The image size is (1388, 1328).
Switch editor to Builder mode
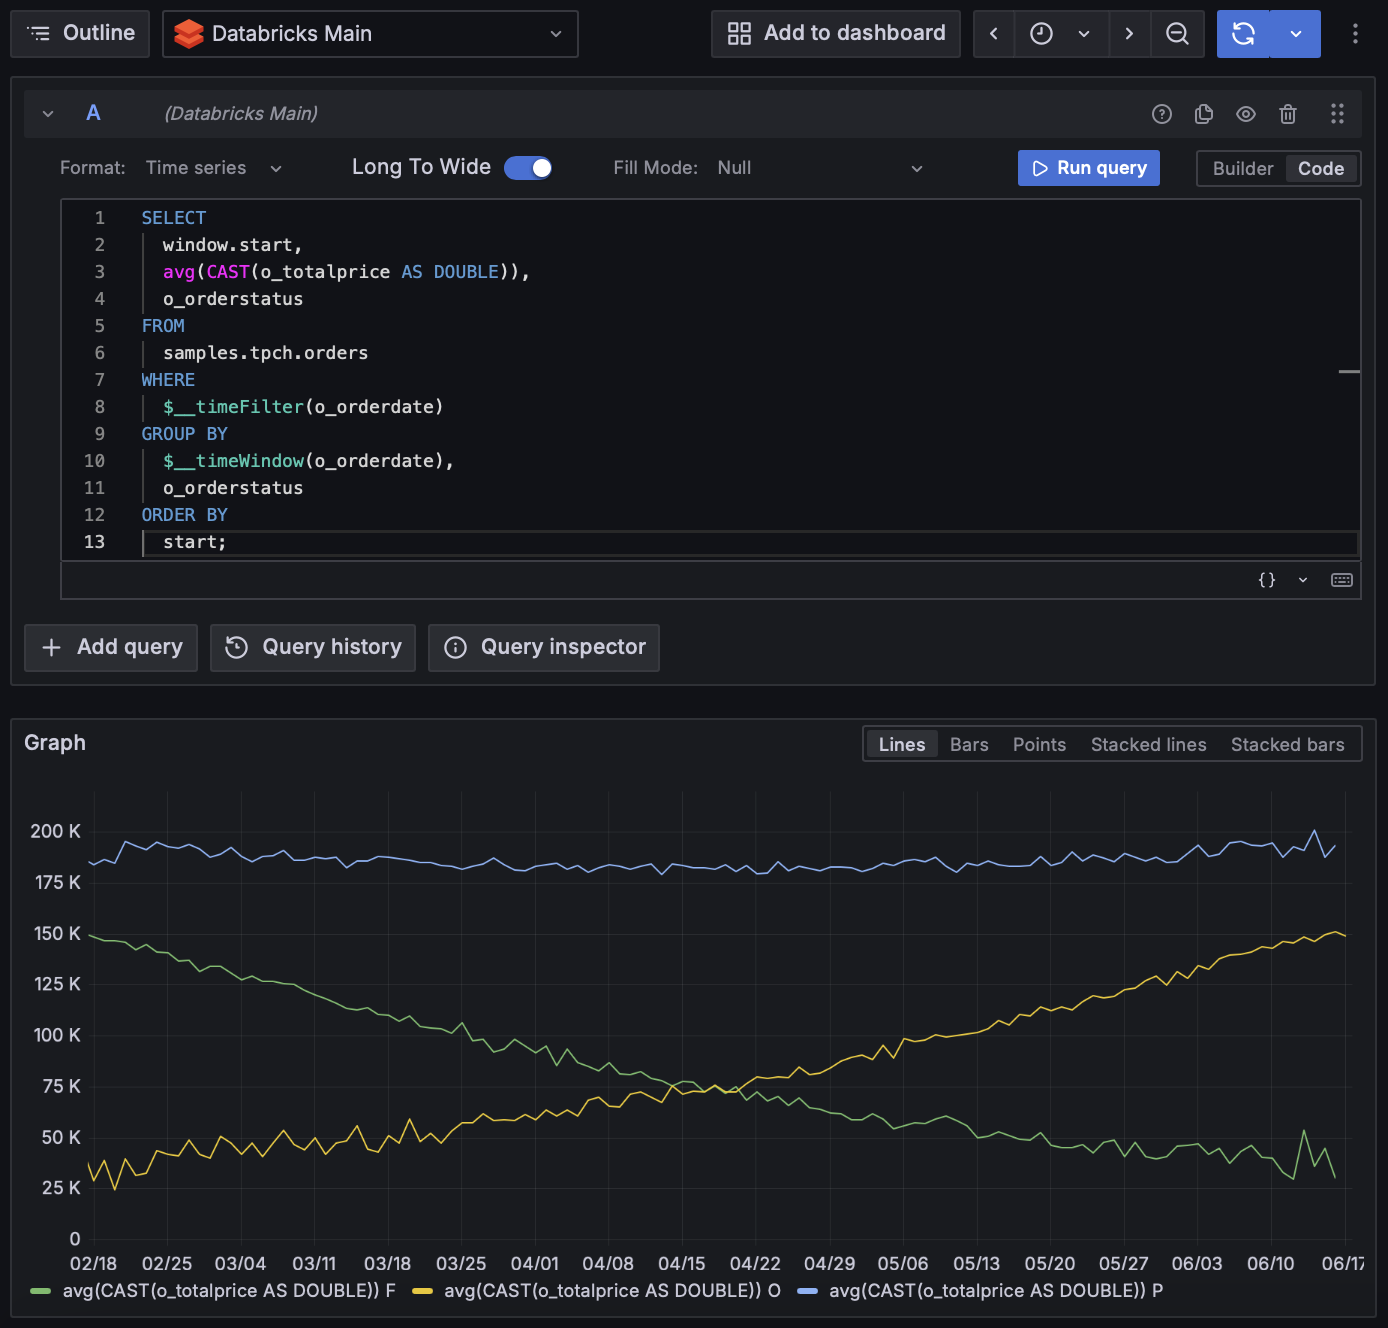(x=1242, y=169)
